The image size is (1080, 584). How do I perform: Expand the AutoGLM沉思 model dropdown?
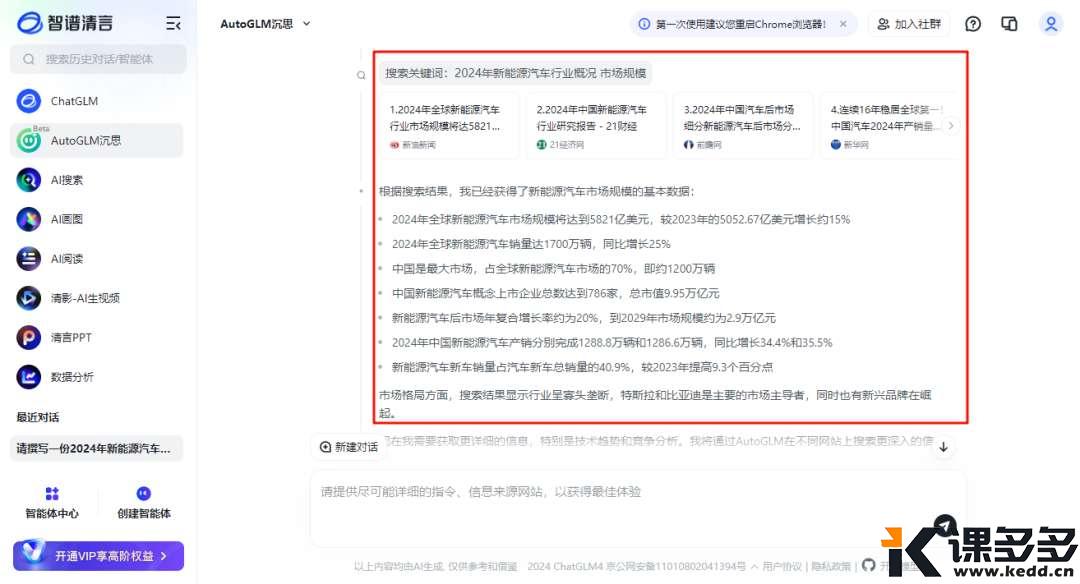point(266,23)
